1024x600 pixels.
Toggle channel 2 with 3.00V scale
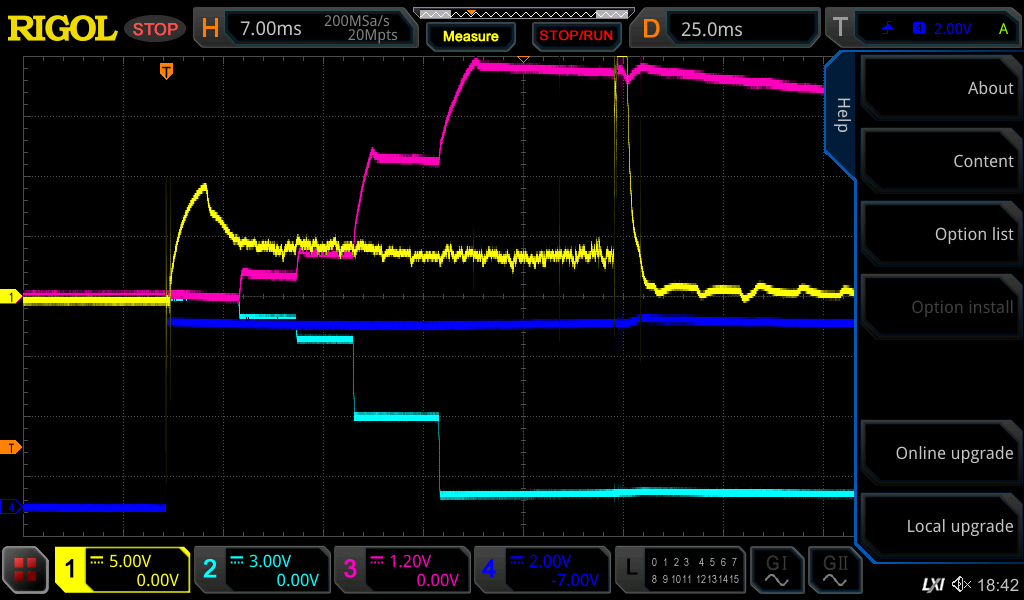coord(262,570)
